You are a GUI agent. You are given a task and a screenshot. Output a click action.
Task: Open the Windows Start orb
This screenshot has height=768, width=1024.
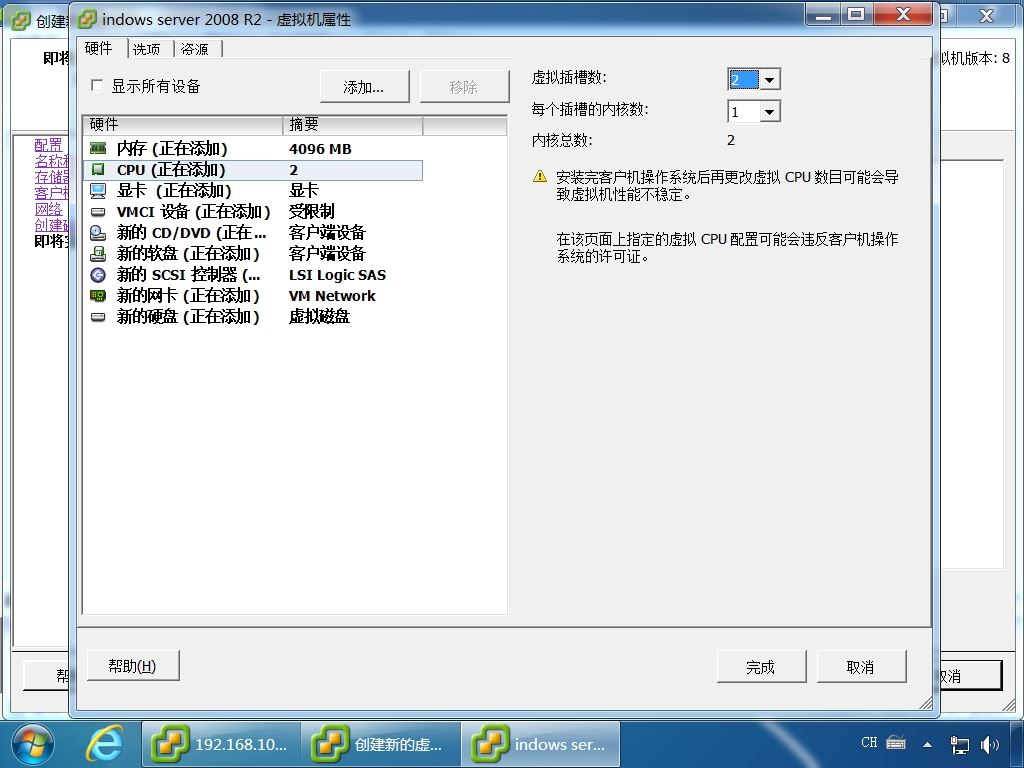coord(33,744)
